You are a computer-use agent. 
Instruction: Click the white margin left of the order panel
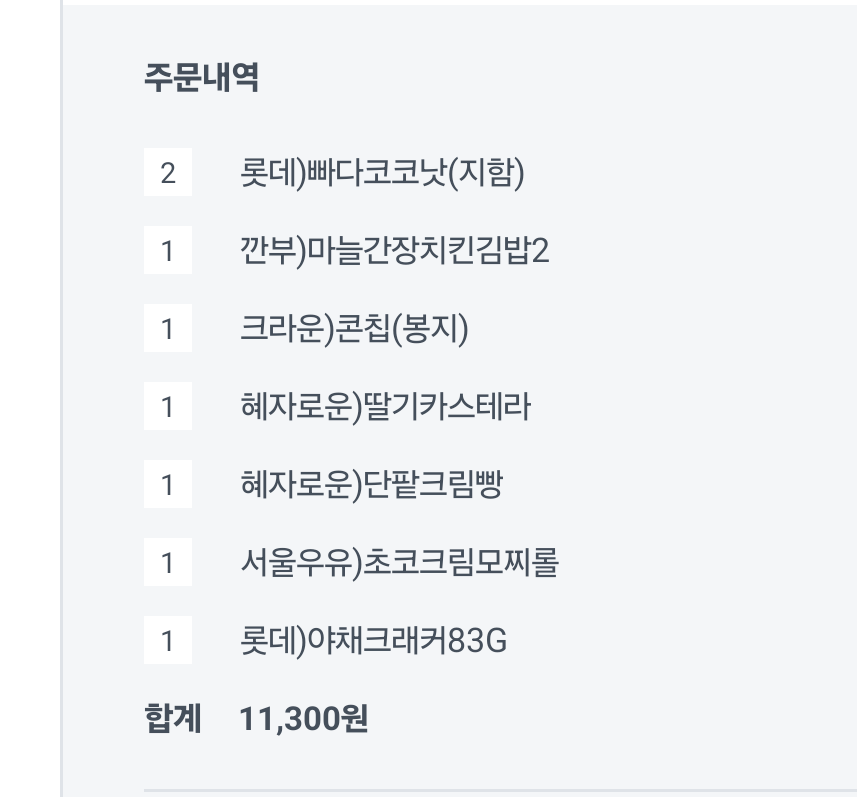pos(30,400)
